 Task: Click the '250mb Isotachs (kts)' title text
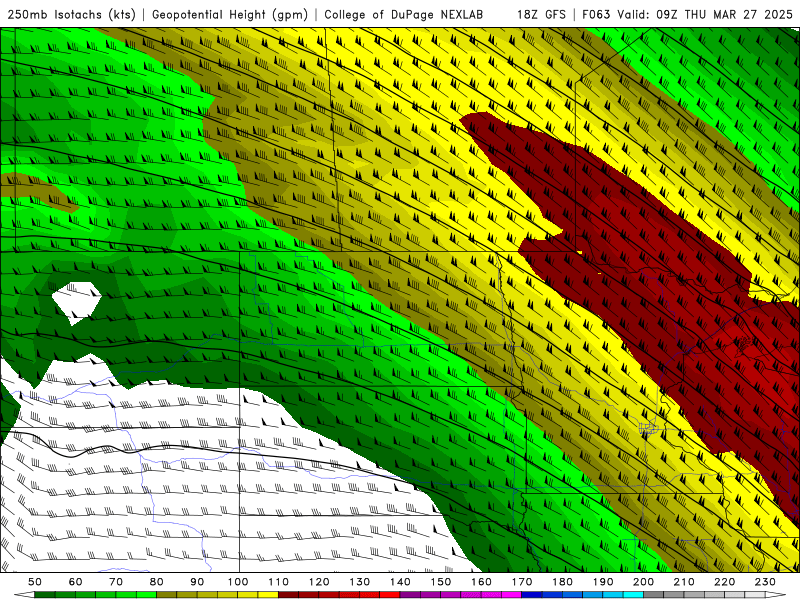tap(72, 14)
